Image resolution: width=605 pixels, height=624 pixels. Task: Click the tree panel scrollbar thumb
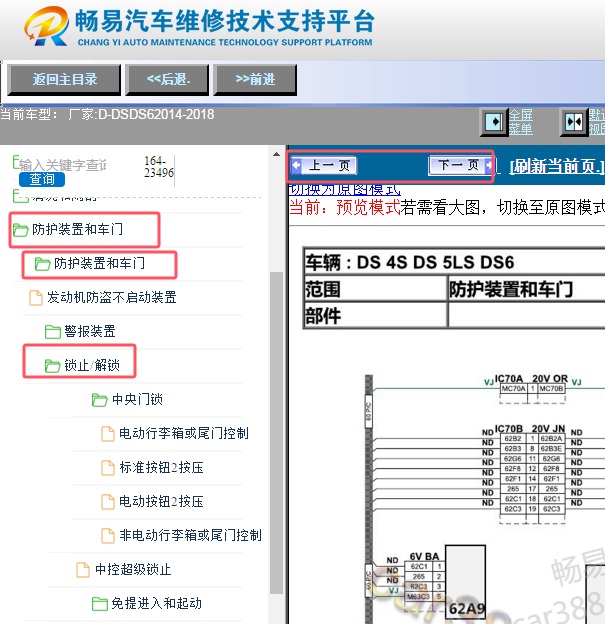(x=276, y=433)
